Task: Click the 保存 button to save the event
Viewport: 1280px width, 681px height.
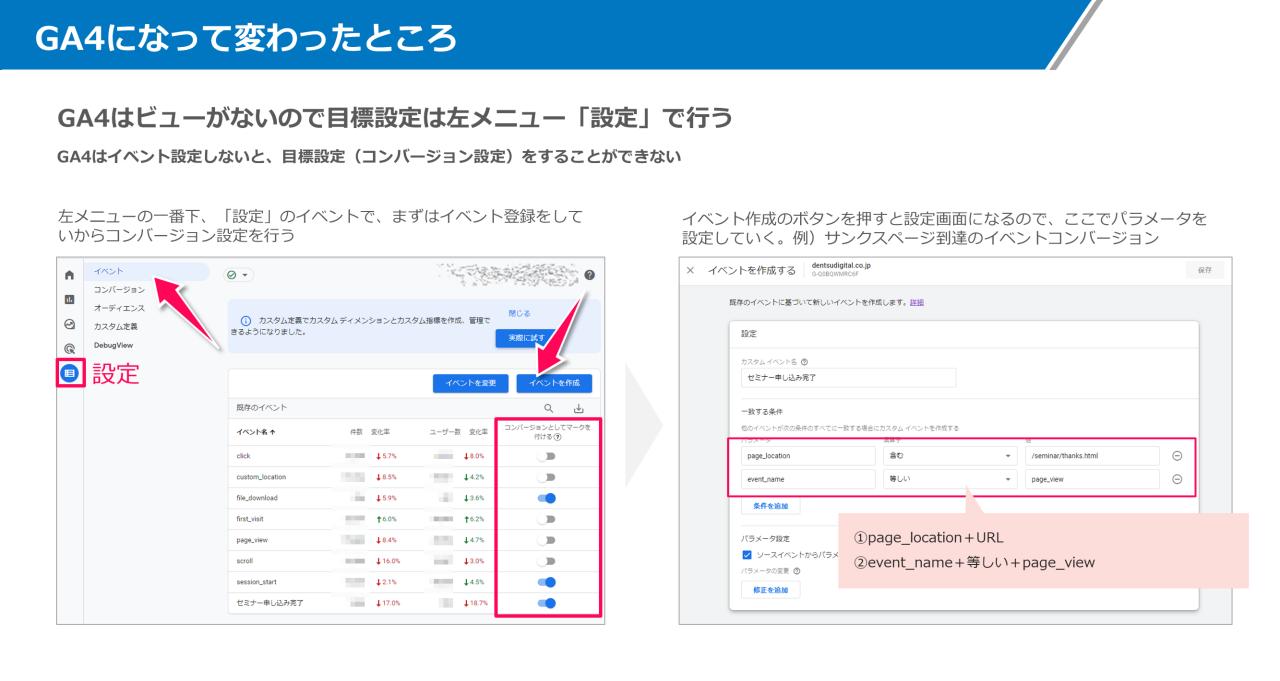Action: (x=1207, y=270)
